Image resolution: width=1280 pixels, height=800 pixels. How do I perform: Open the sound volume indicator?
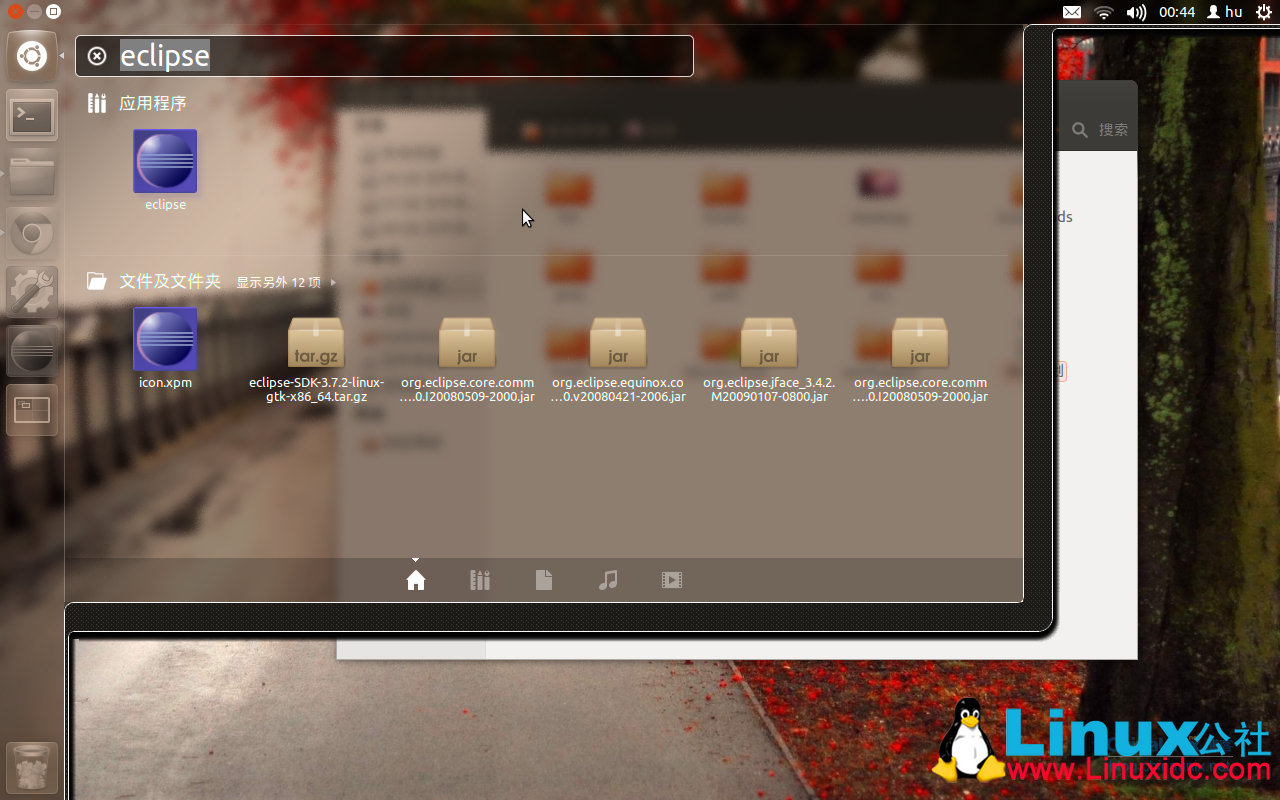pos(1136,12)
